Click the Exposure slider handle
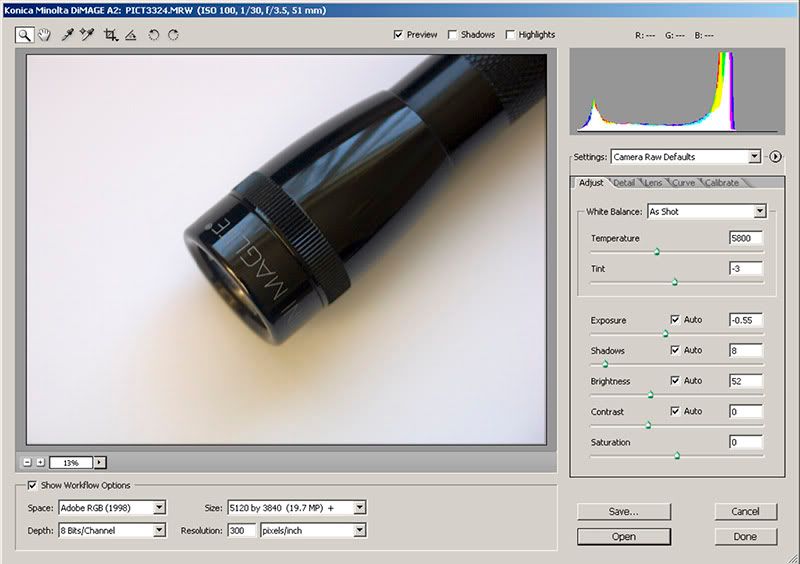 [665, 333]
